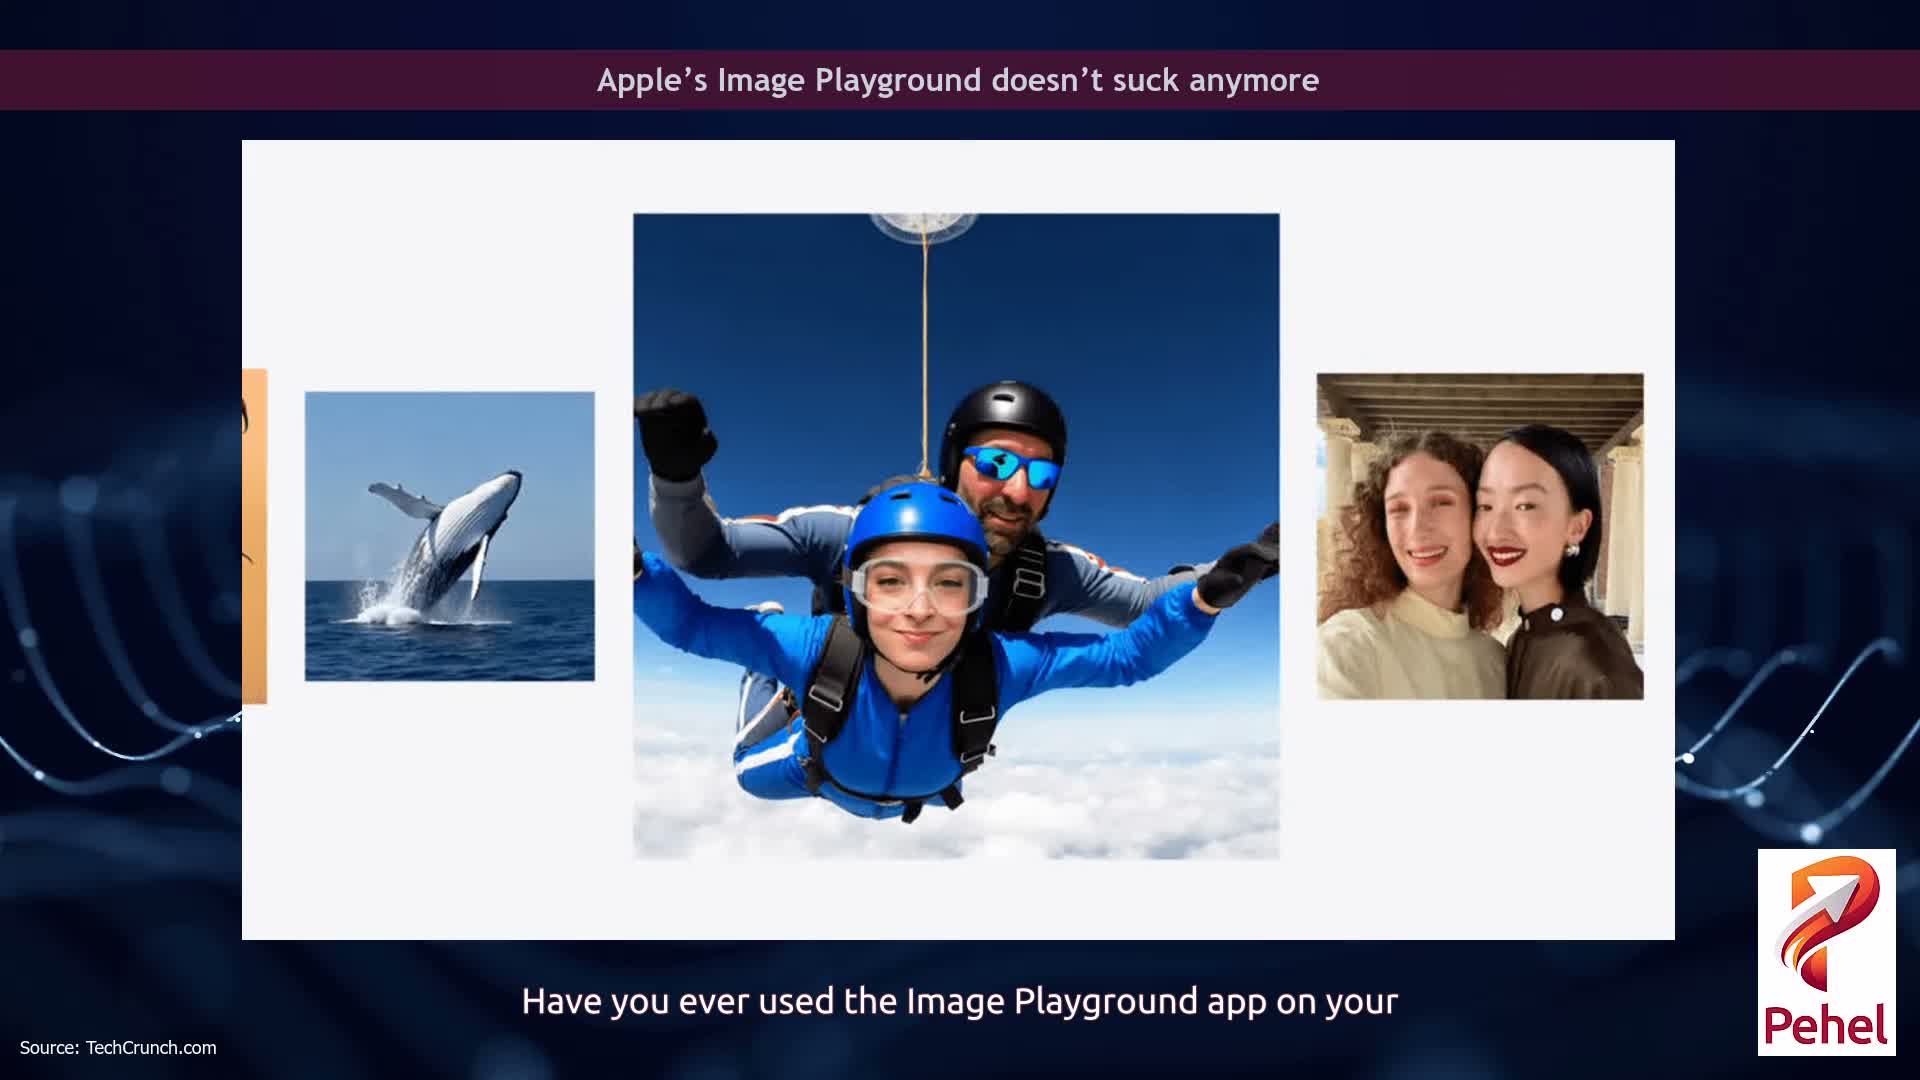Click the two women selfie image
Screen dimensions: 1920x1080
(x=1480, y=536)
